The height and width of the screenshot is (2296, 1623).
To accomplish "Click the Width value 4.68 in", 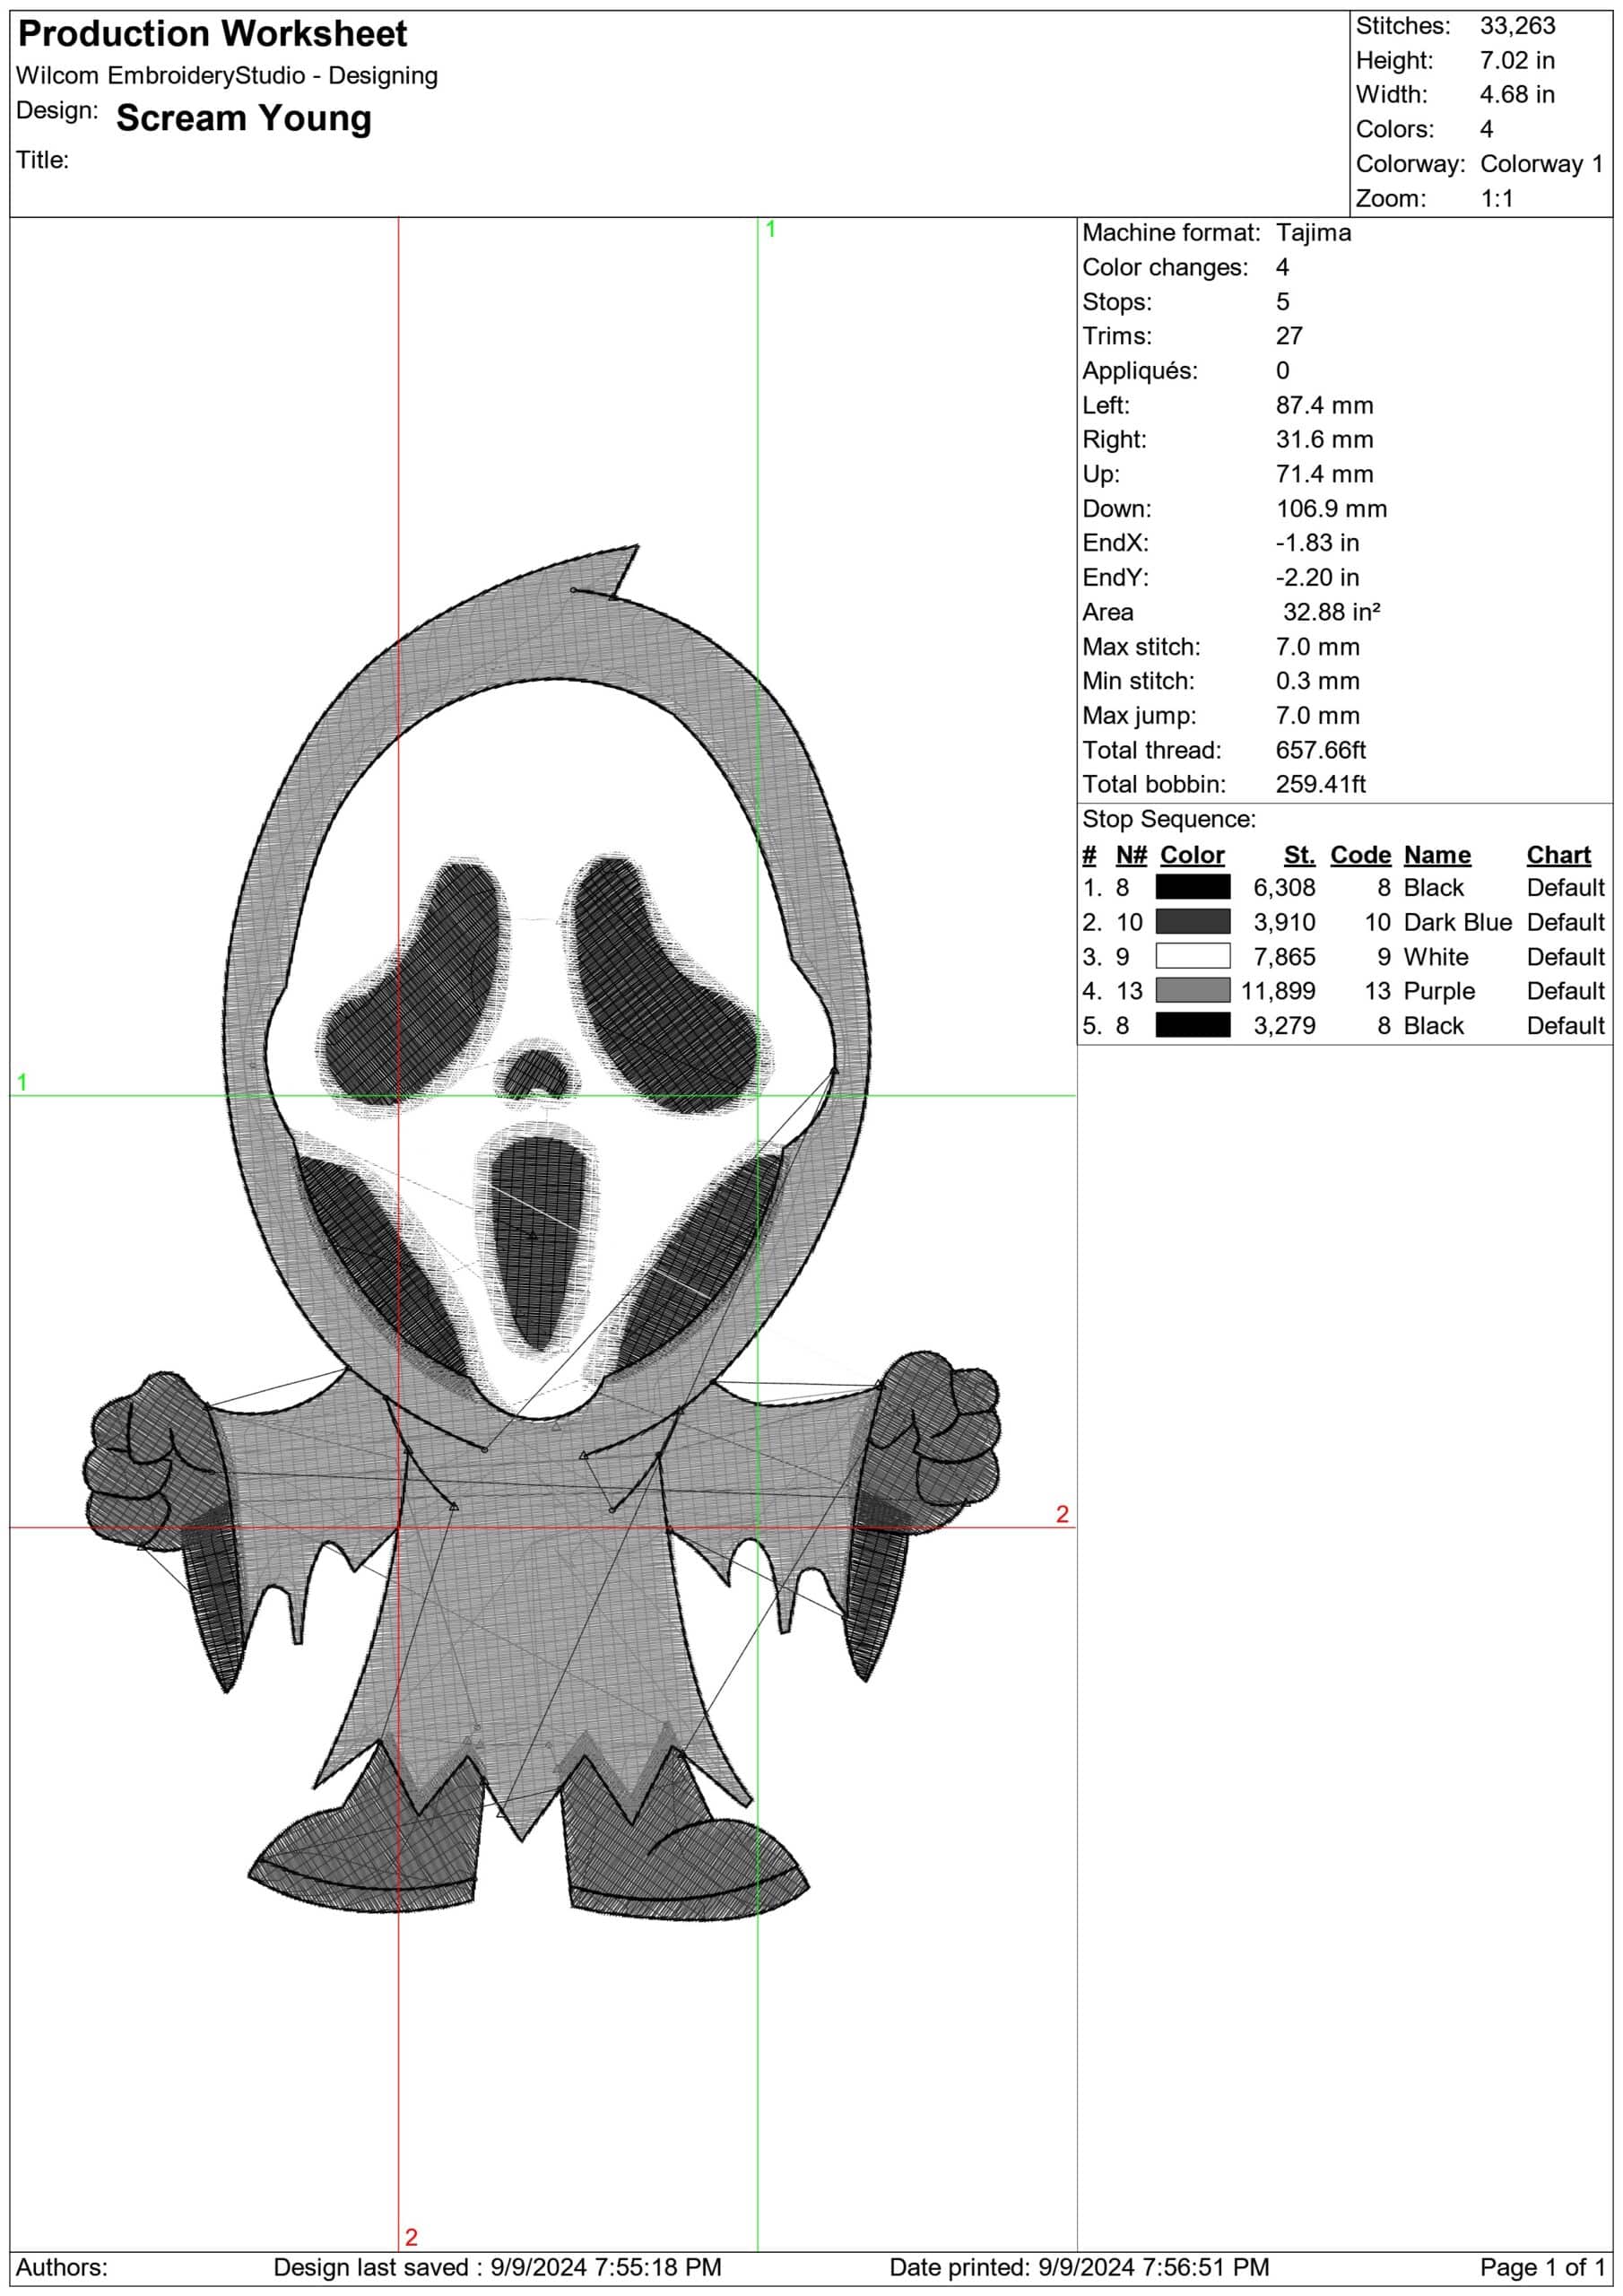I will [x=1517, y=95].
